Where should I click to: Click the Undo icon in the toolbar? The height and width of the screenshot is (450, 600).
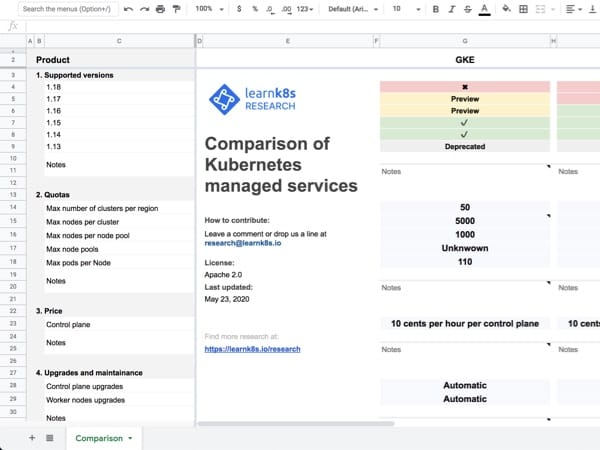[x=129, y=9]
